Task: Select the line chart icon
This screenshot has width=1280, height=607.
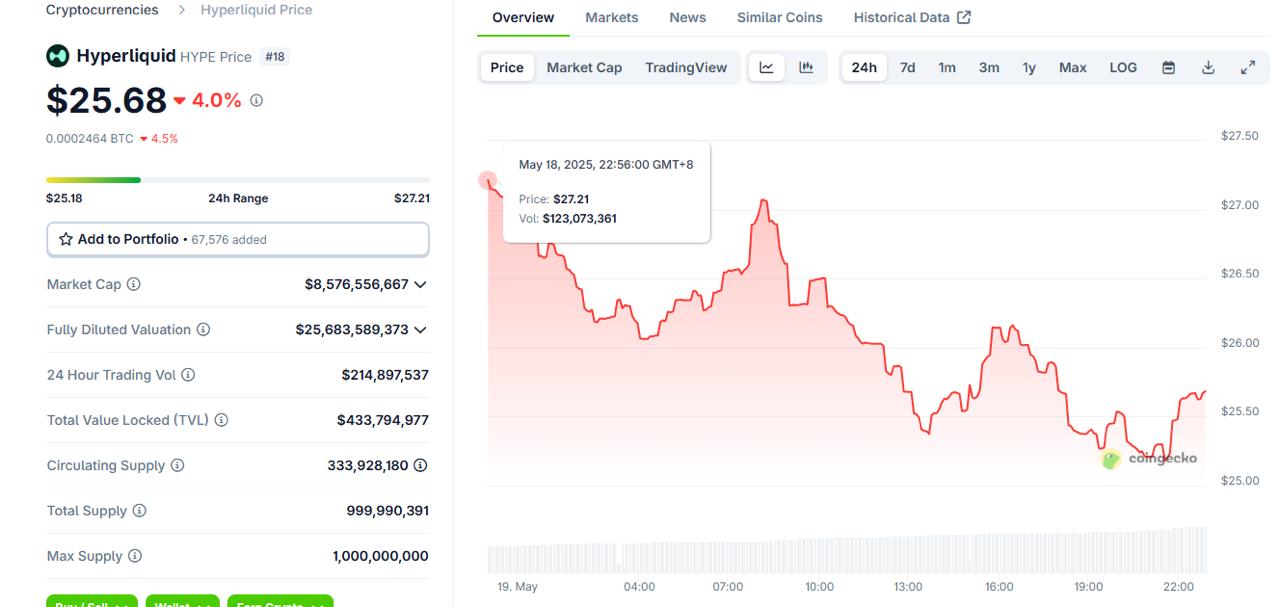Action: coord(767,67)
